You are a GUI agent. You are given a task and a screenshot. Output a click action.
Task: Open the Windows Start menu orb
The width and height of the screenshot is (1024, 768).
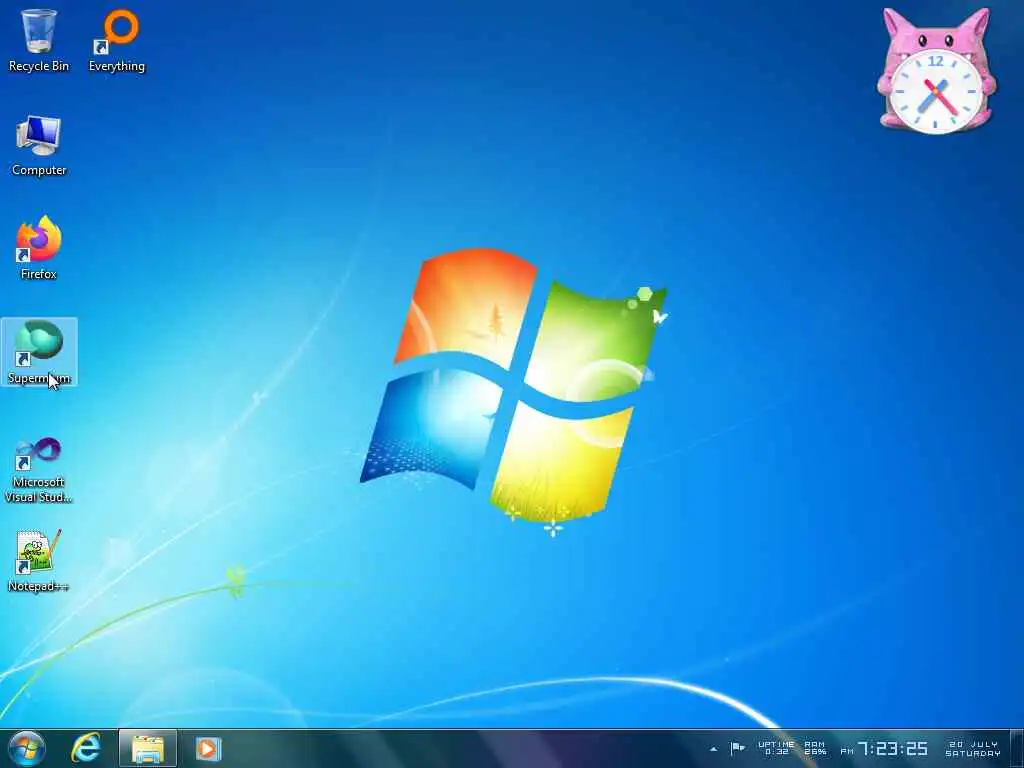pyautogui.click(x=27, y=748)
